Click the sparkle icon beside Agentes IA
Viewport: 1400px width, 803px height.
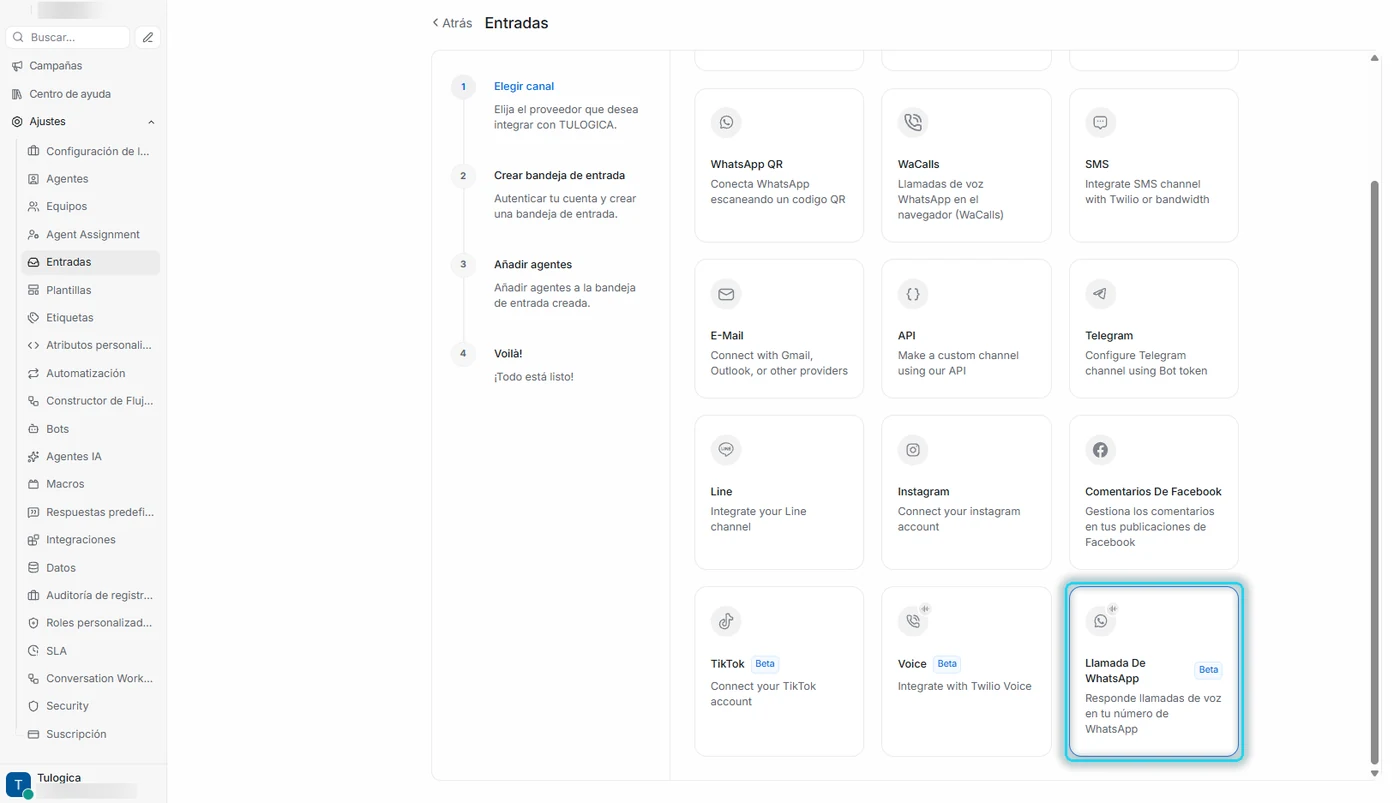point(34,456)
